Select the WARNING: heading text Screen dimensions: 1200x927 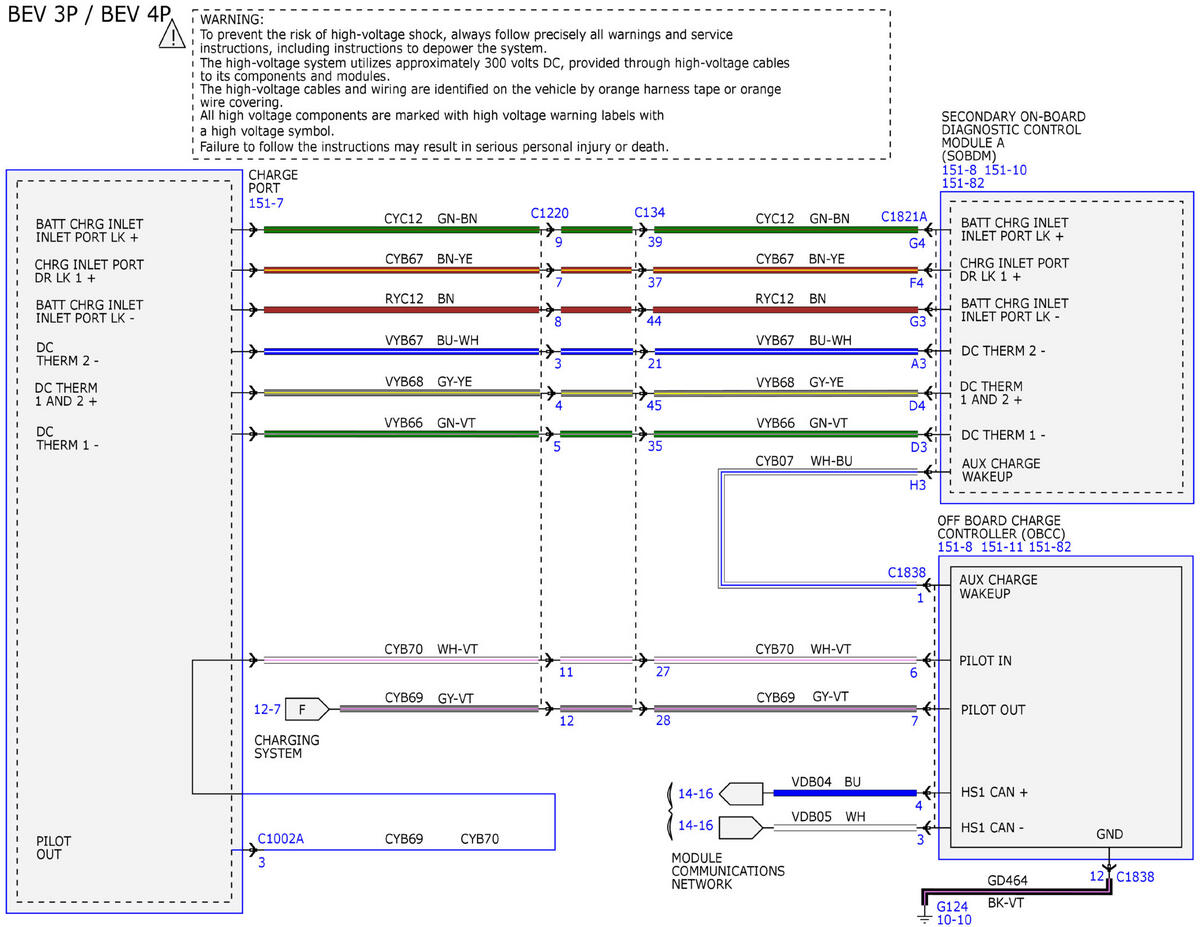tap(232, 20)
